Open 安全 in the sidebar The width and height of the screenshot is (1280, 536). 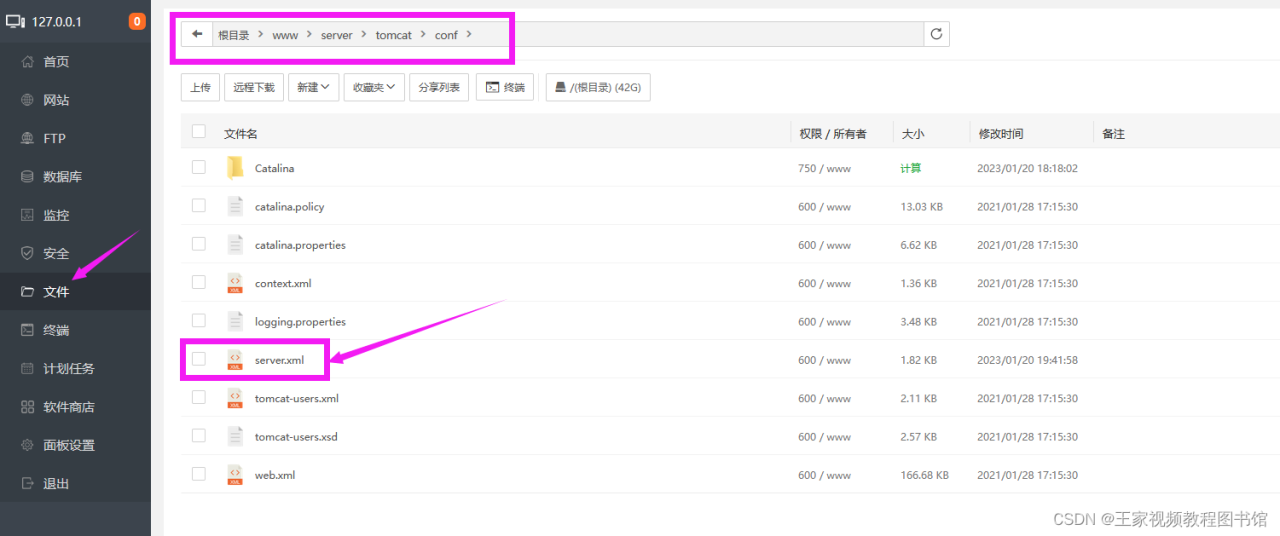pos(75,253)
